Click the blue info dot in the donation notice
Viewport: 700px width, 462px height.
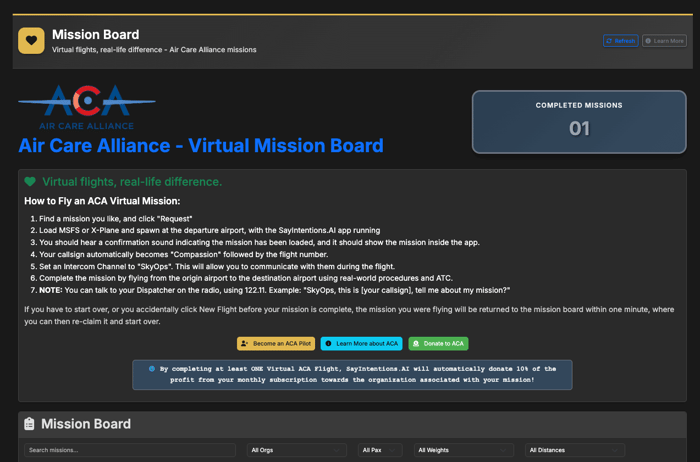pos(152,368)
